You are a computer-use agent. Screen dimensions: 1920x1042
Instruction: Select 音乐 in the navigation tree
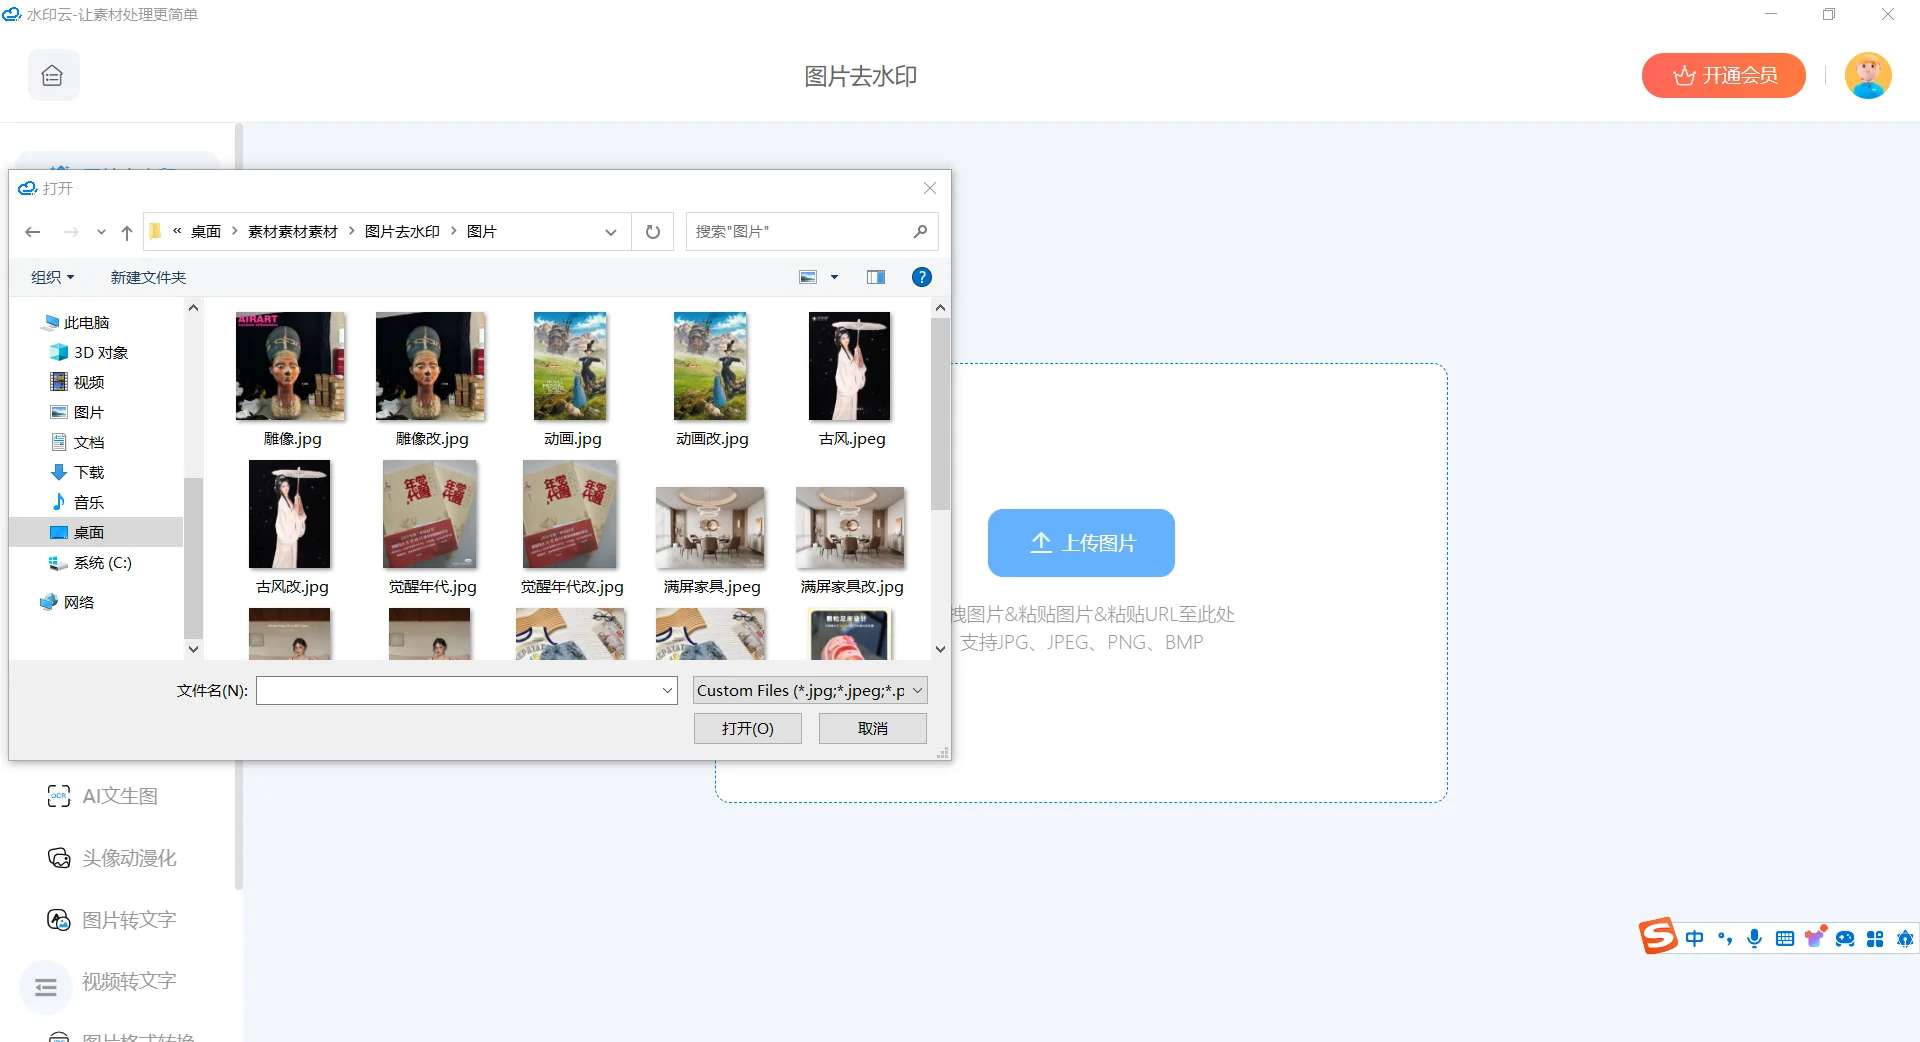pos(77,502)
